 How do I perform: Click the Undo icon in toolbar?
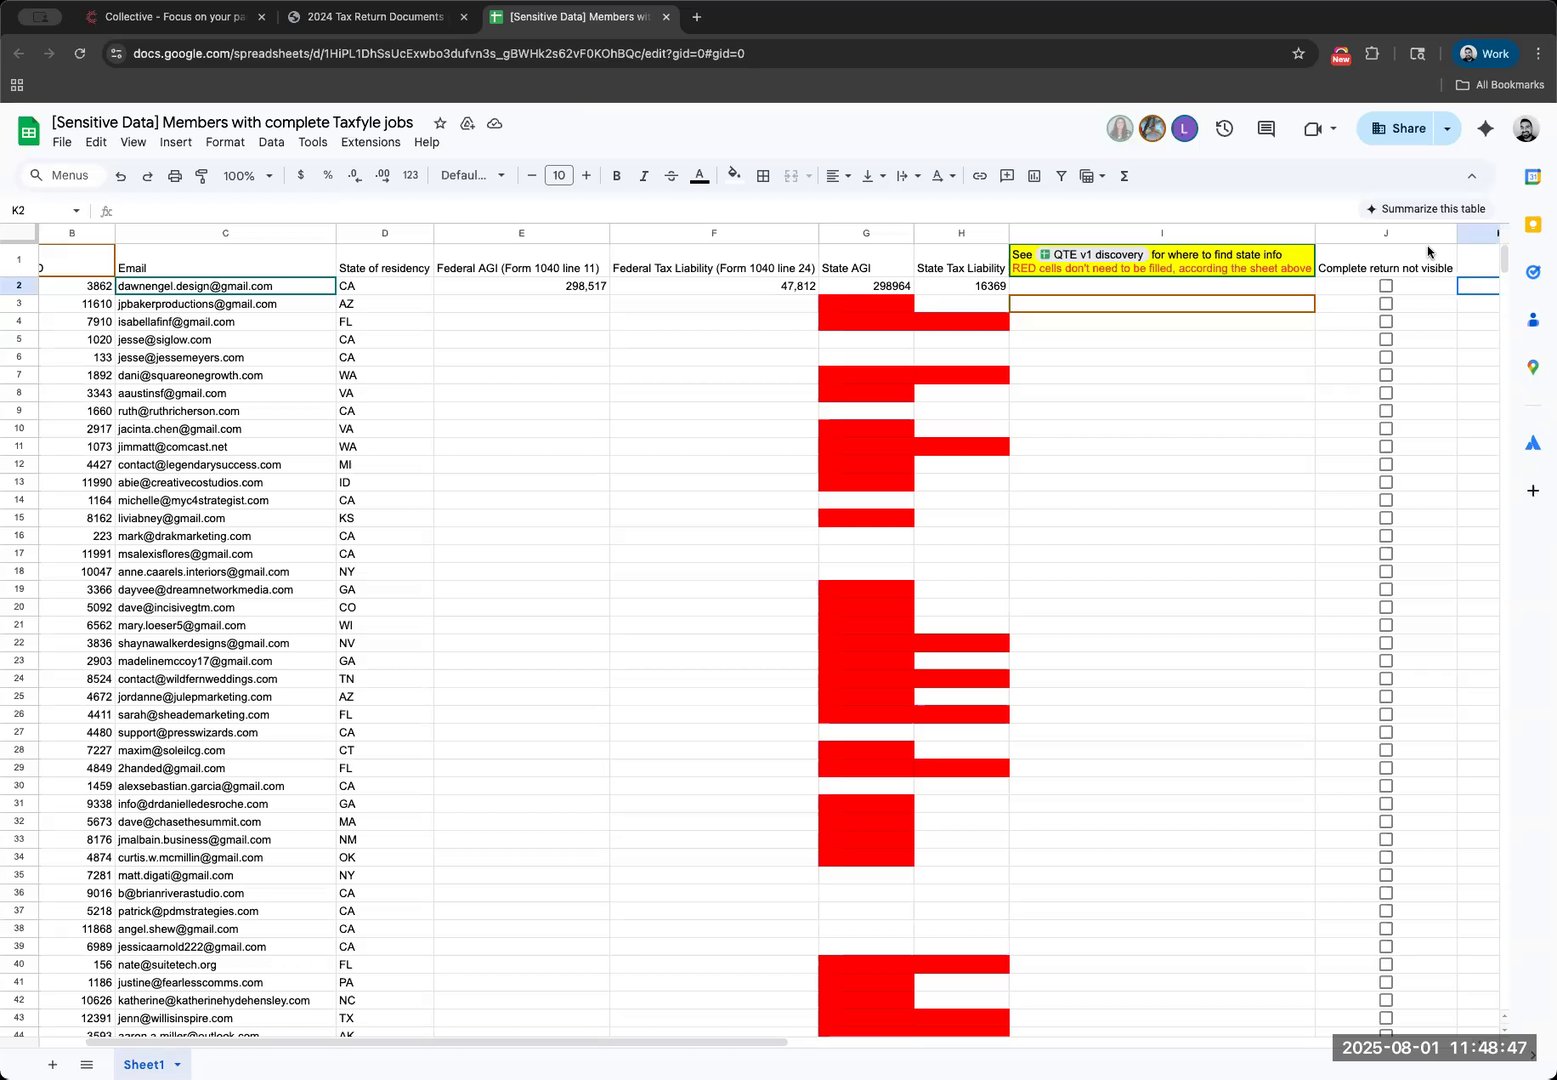(121, 176)
